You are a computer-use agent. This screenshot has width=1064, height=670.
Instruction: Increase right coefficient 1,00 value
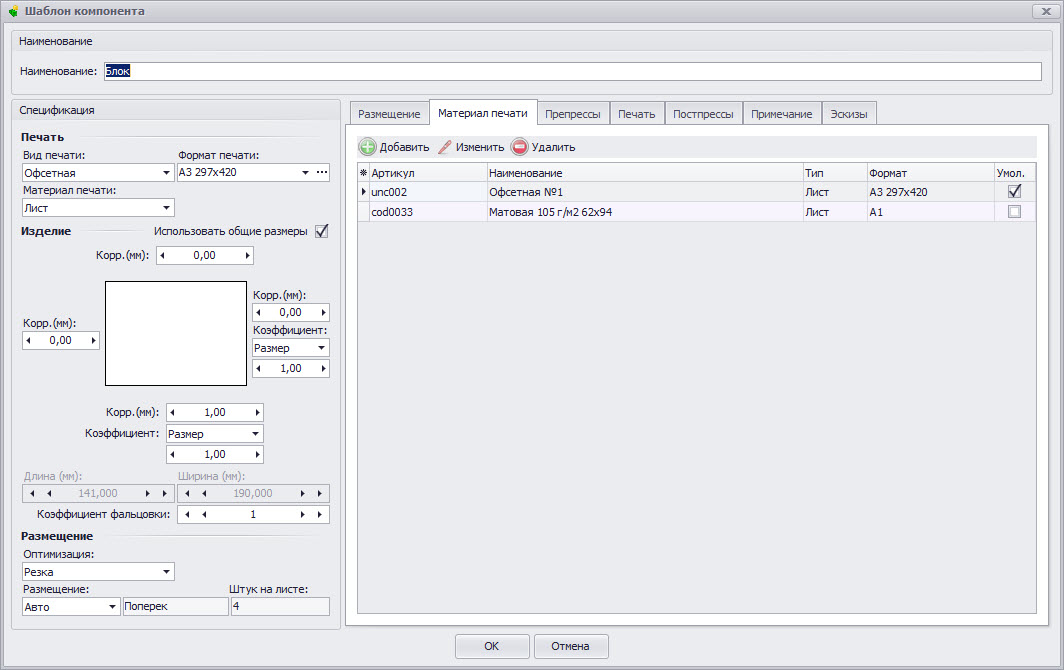(x=324, y=369)
